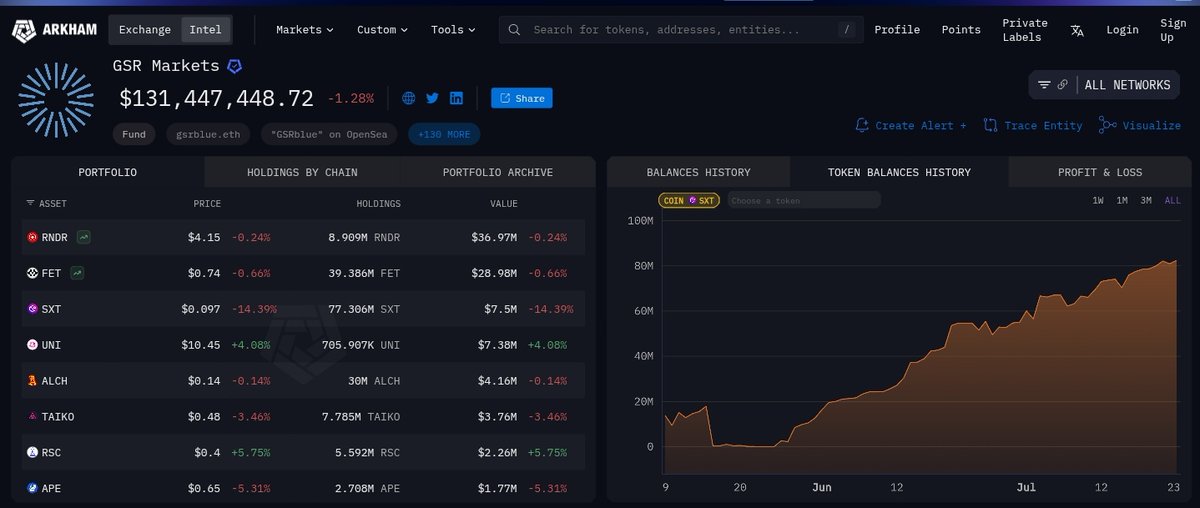
Task: Open the Profit & Loss tab
Action: [x=1100, y=172]
